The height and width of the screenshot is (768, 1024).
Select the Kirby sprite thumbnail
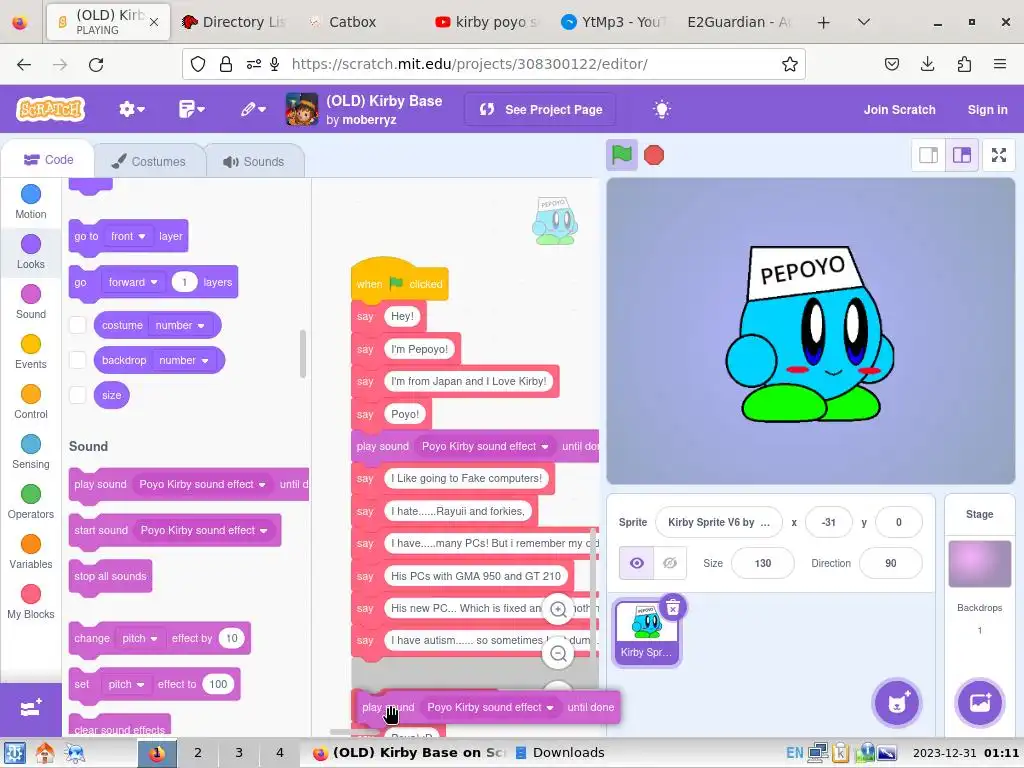[646, 633]
